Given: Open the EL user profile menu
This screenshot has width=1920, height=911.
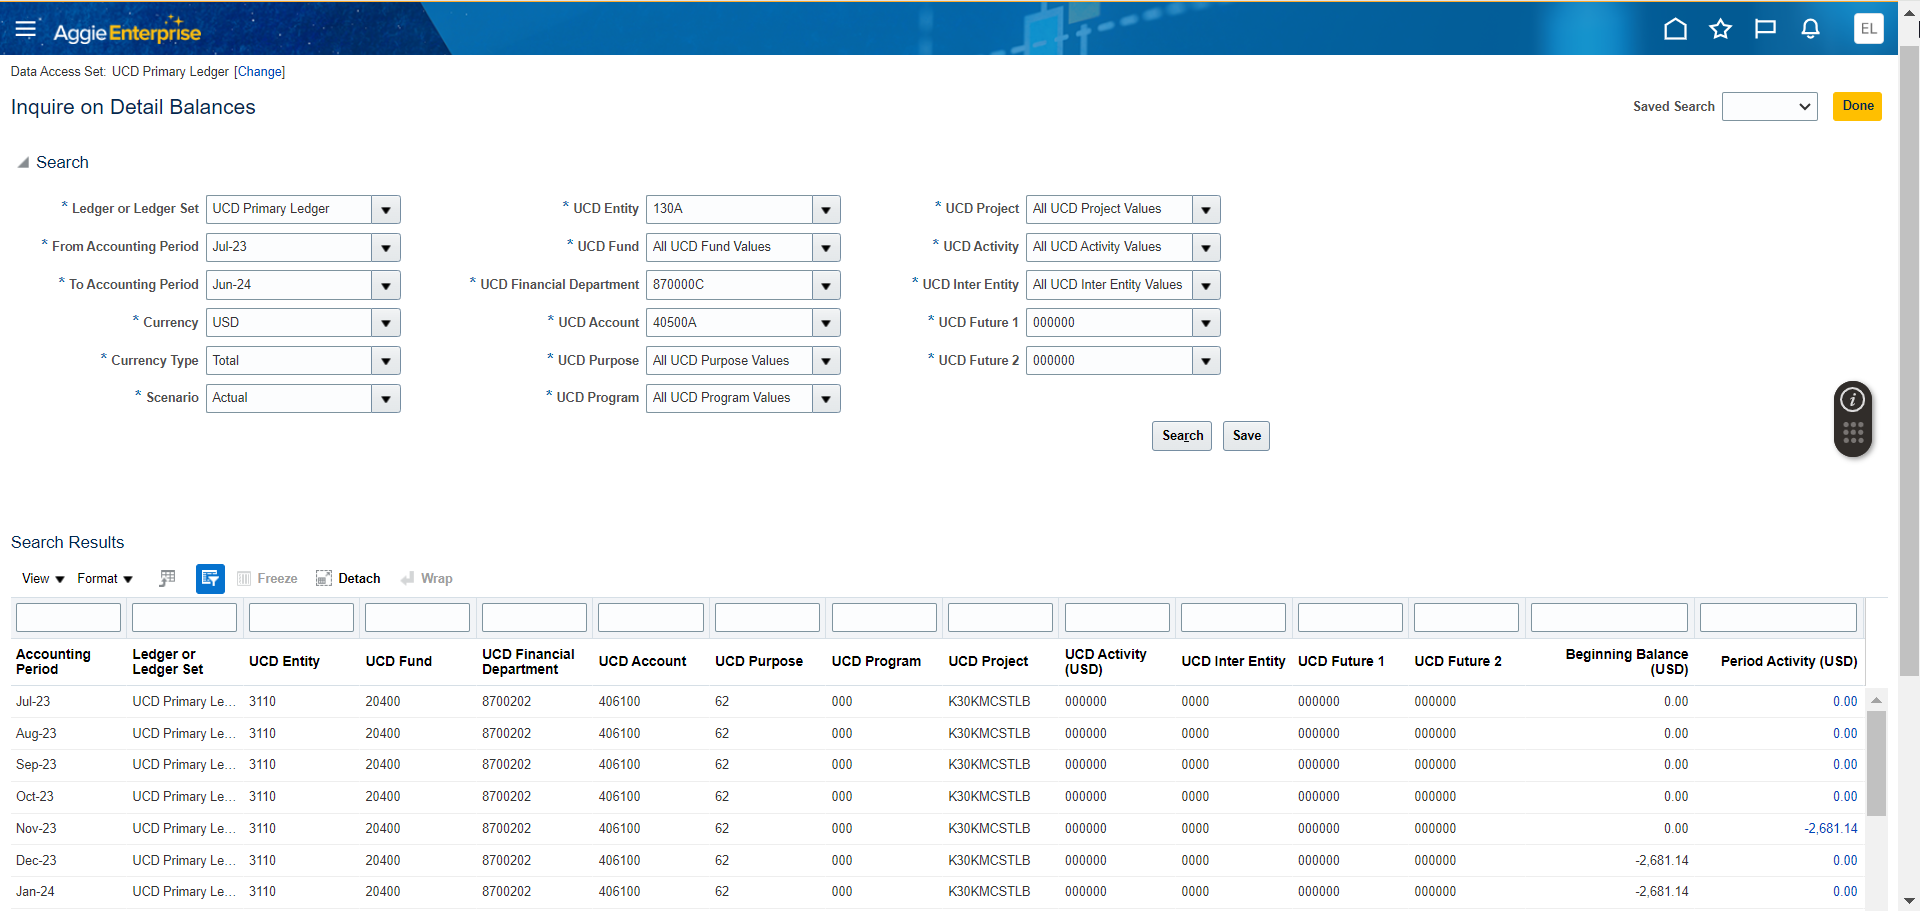Looking at the screenshot, I should [1868, 29].
